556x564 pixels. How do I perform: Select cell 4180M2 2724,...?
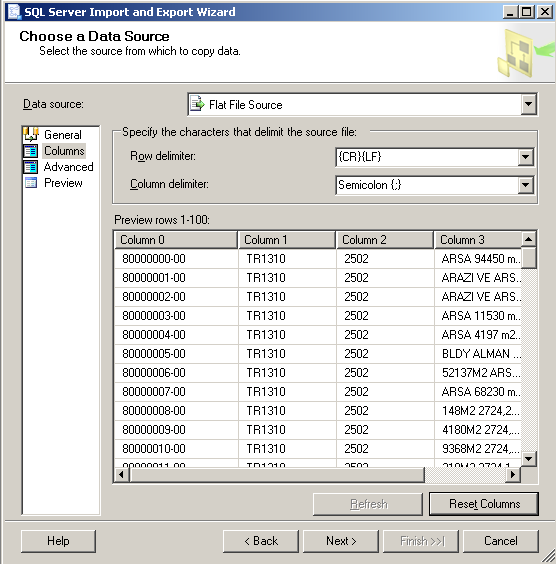(478, 430)
